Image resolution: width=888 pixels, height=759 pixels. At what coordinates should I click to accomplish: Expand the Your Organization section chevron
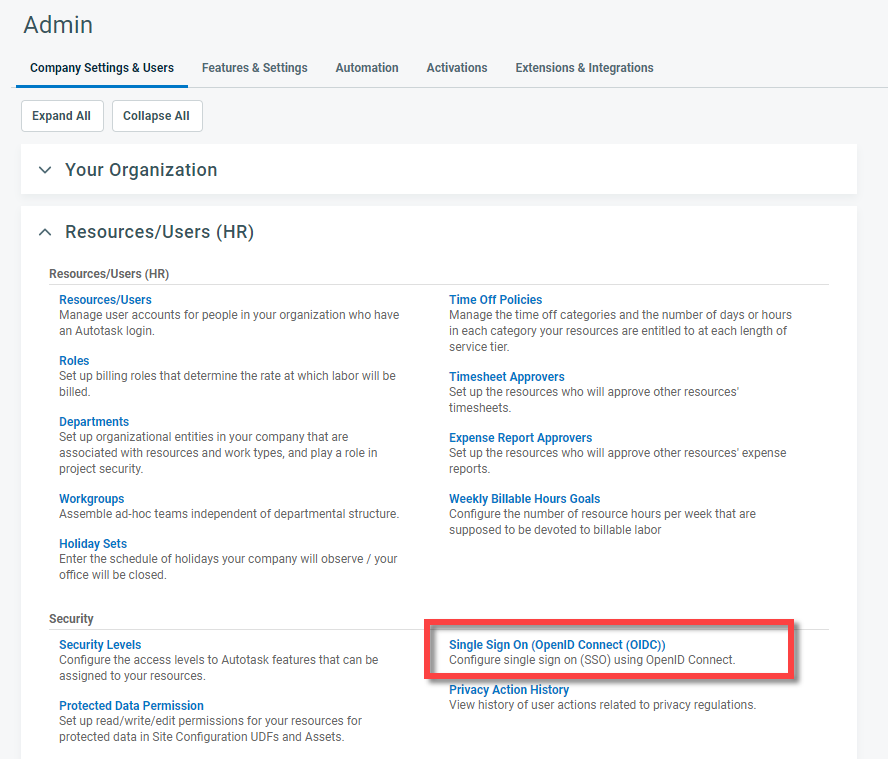point(45,170)
